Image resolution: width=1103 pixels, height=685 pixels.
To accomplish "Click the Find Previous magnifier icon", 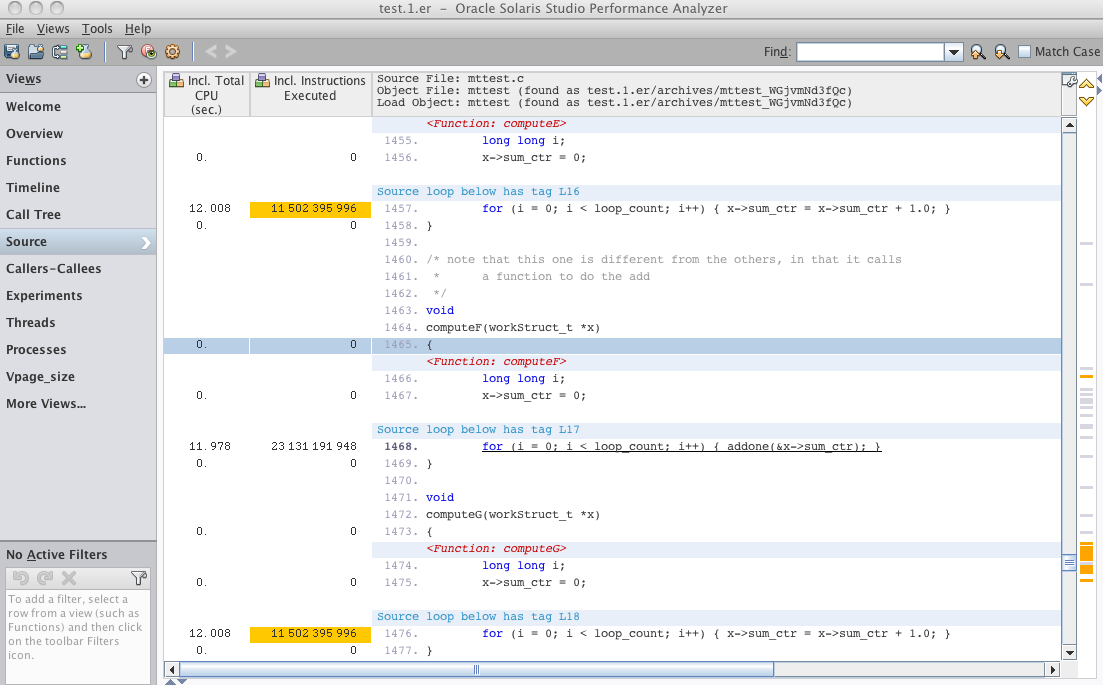I will [x=978, y=52].
